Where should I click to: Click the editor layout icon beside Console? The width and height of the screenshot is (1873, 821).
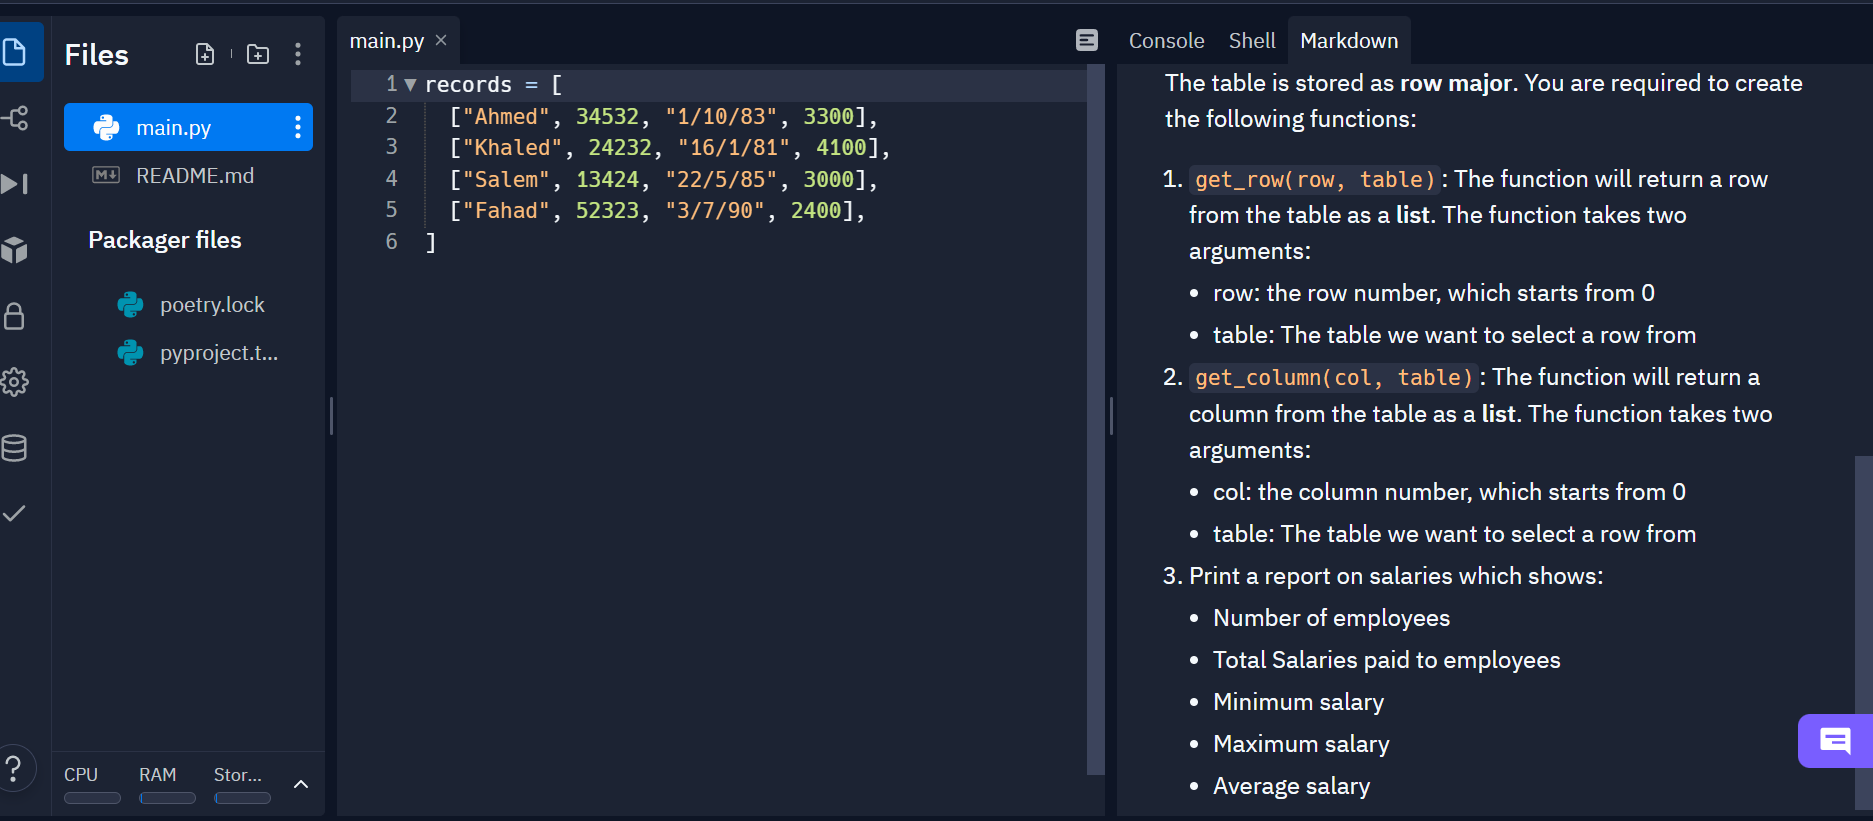pos(1087,40)
